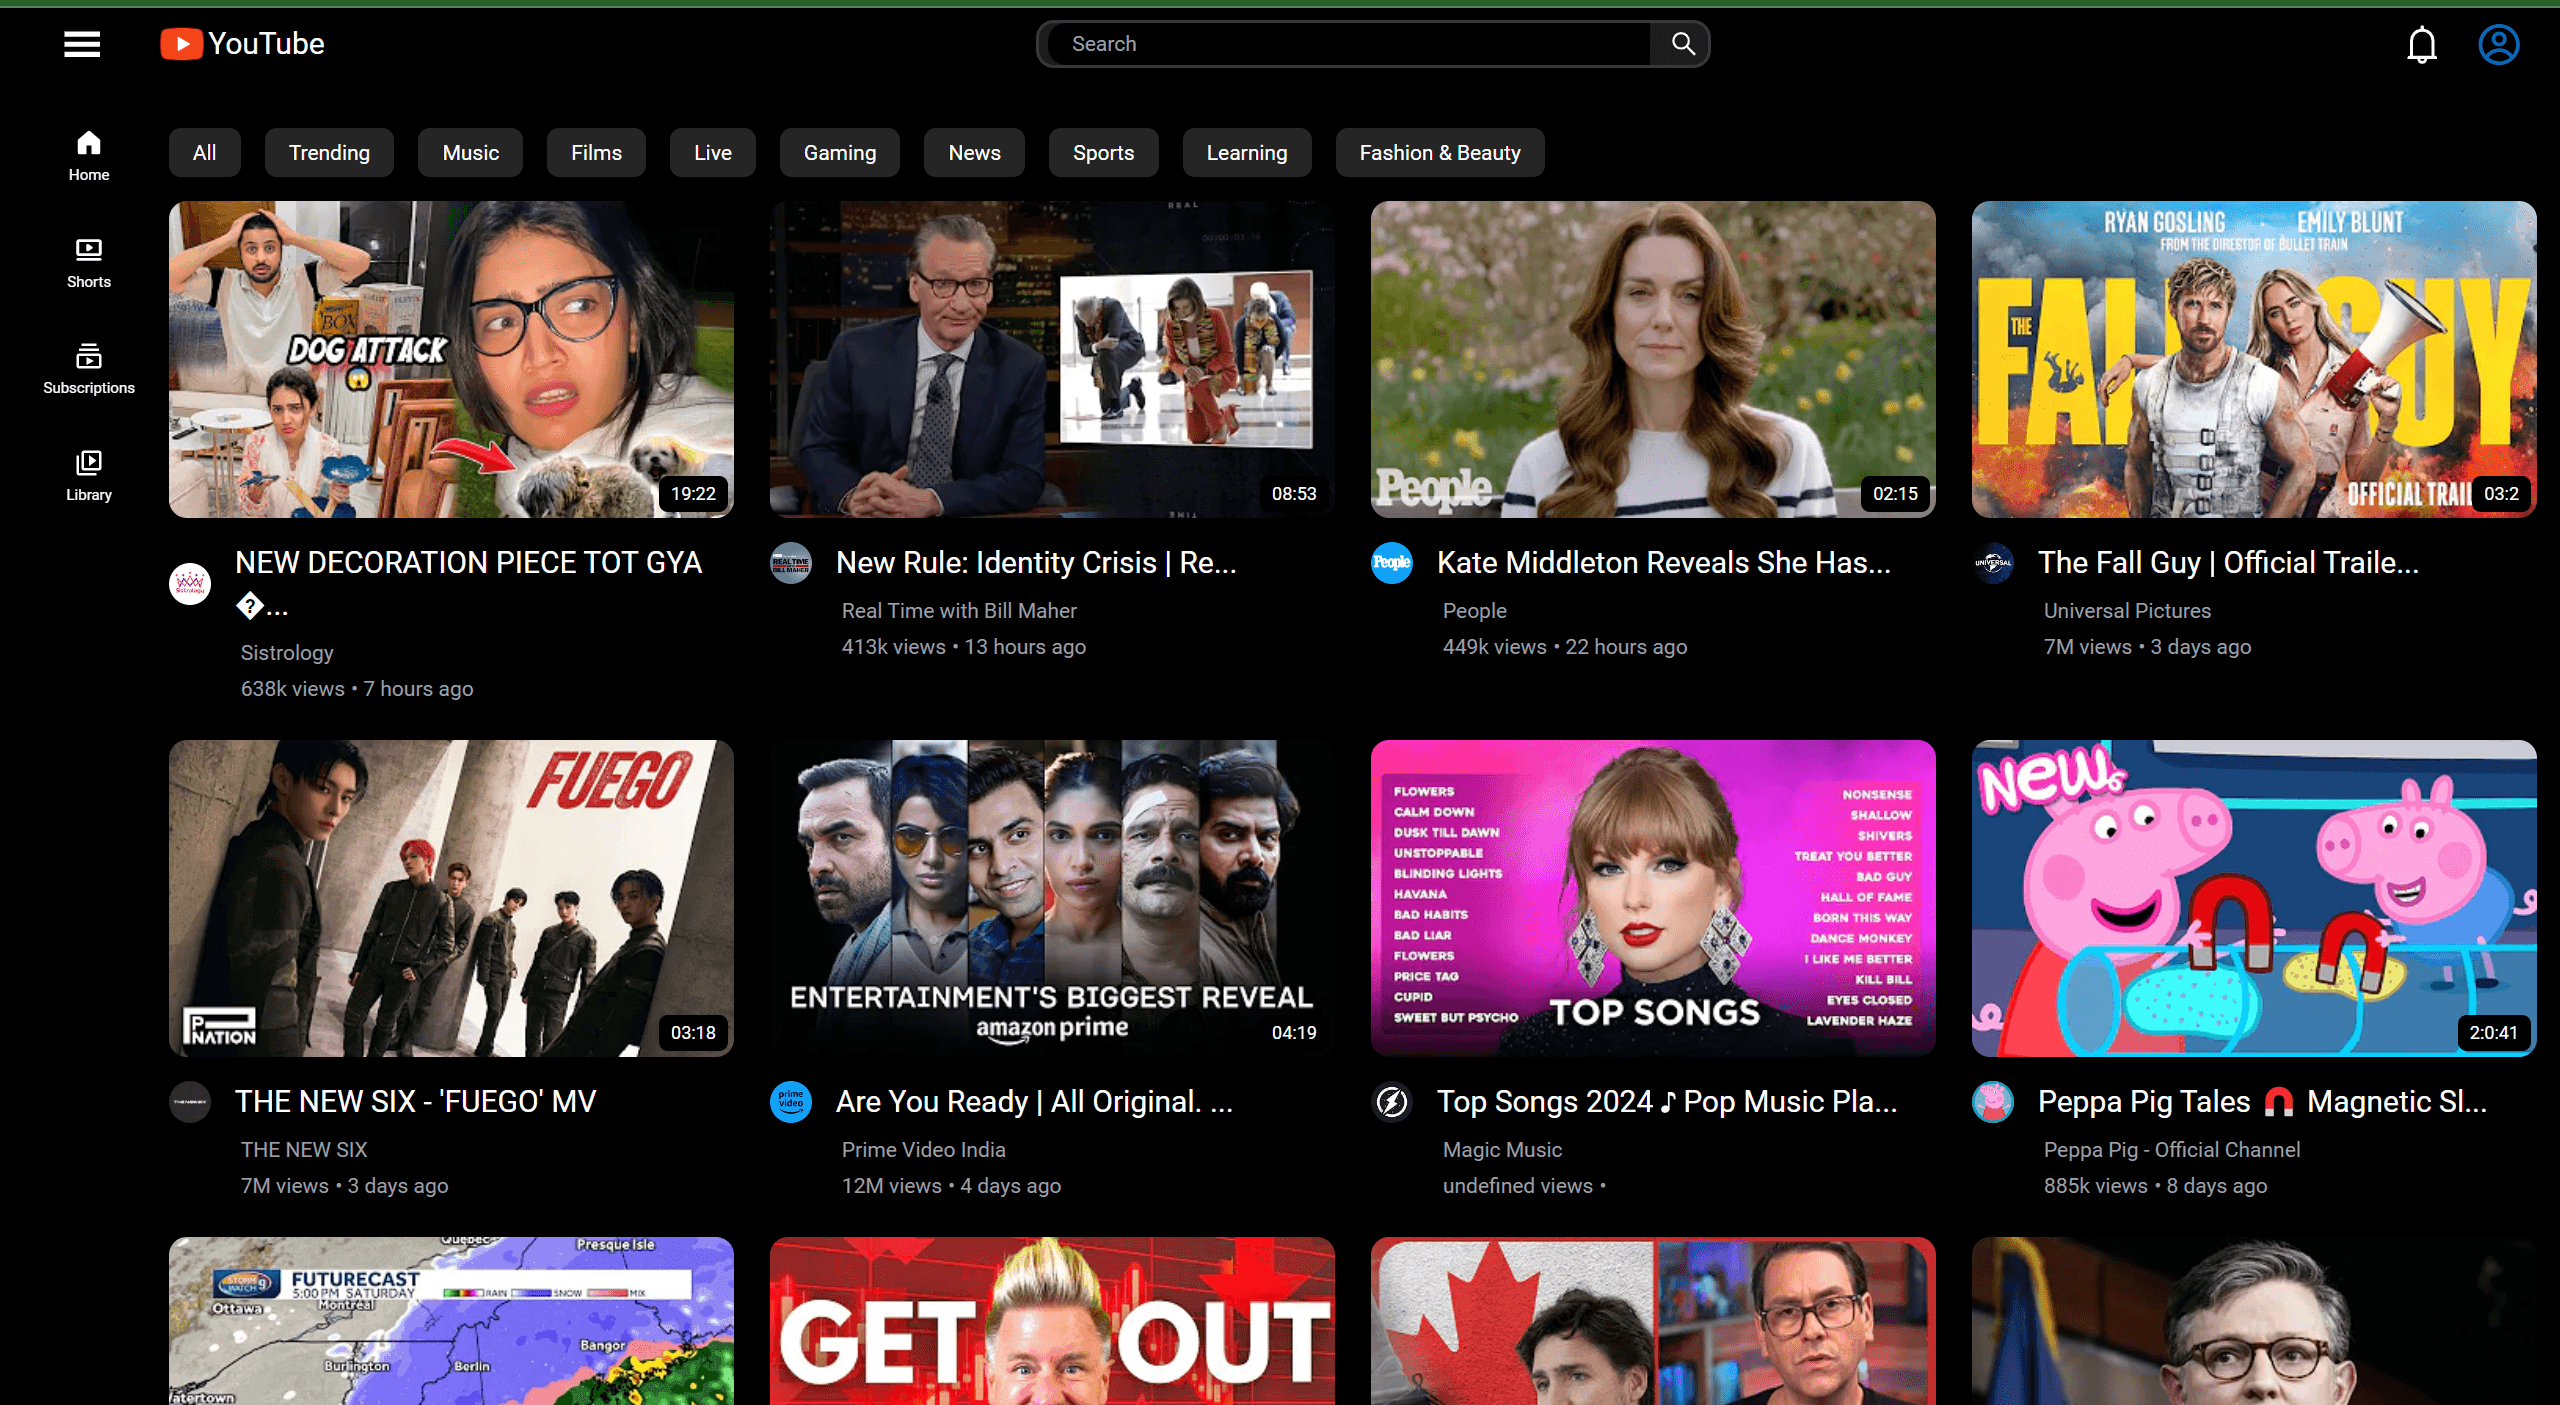Open the hamburger menu icon
Image resolution: width=2560 pixels, height=1405 pixels.
pyautogui.click(x=82, y=44)
